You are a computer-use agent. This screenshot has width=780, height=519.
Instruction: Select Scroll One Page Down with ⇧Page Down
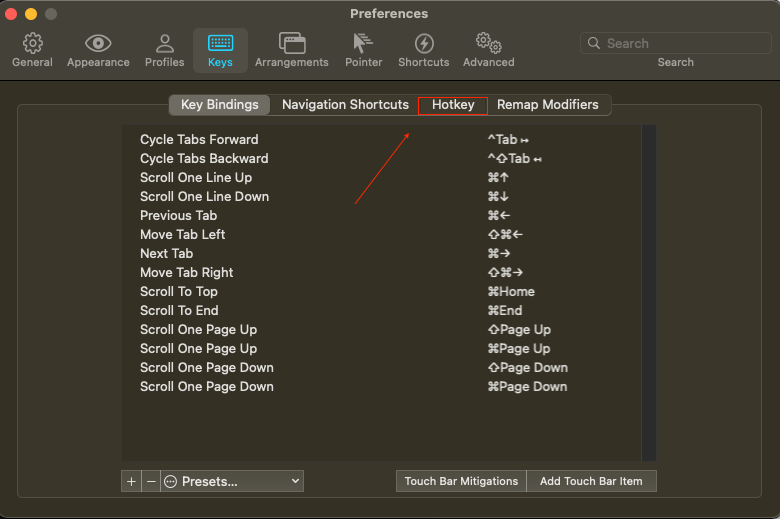pyautogui.click(x=382, y=367)
